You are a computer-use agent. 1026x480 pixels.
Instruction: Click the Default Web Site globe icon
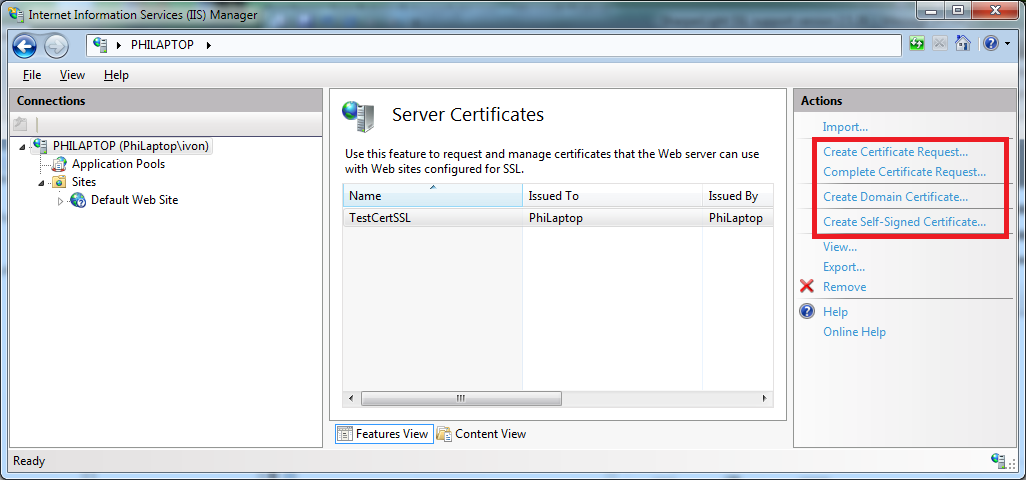[78, 200]
